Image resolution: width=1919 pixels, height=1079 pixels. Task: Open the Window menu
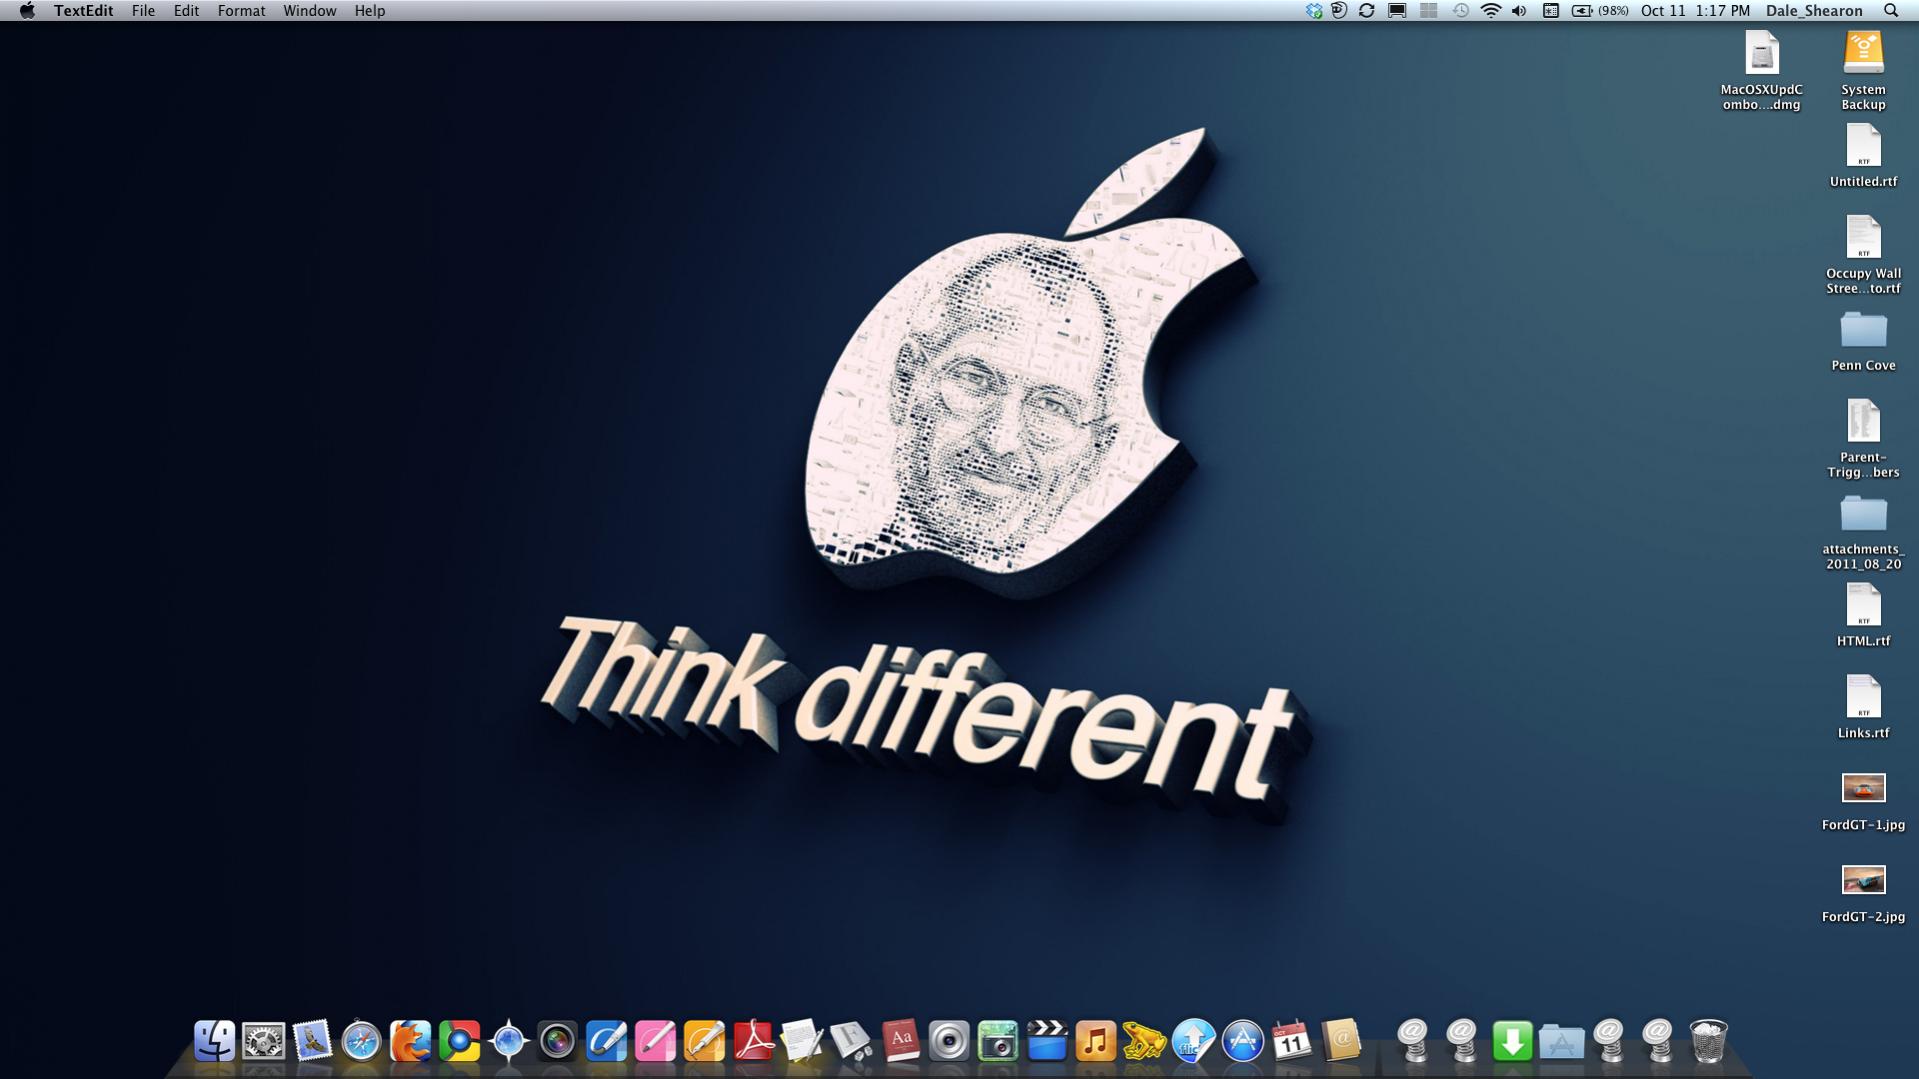309,10
